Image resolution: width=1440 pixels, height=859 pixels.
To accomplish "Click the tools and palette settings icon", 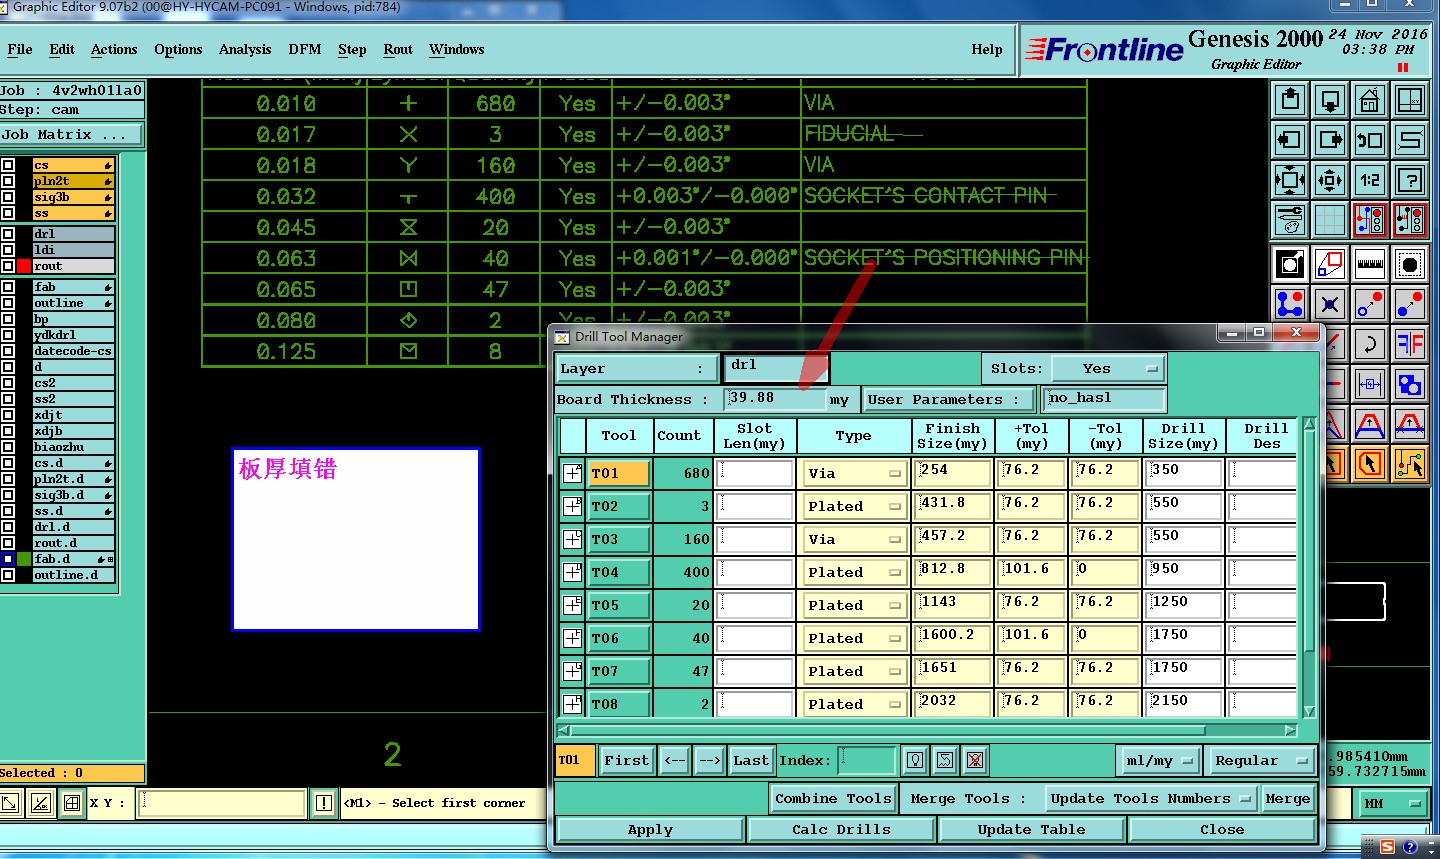I will 1290,219.
